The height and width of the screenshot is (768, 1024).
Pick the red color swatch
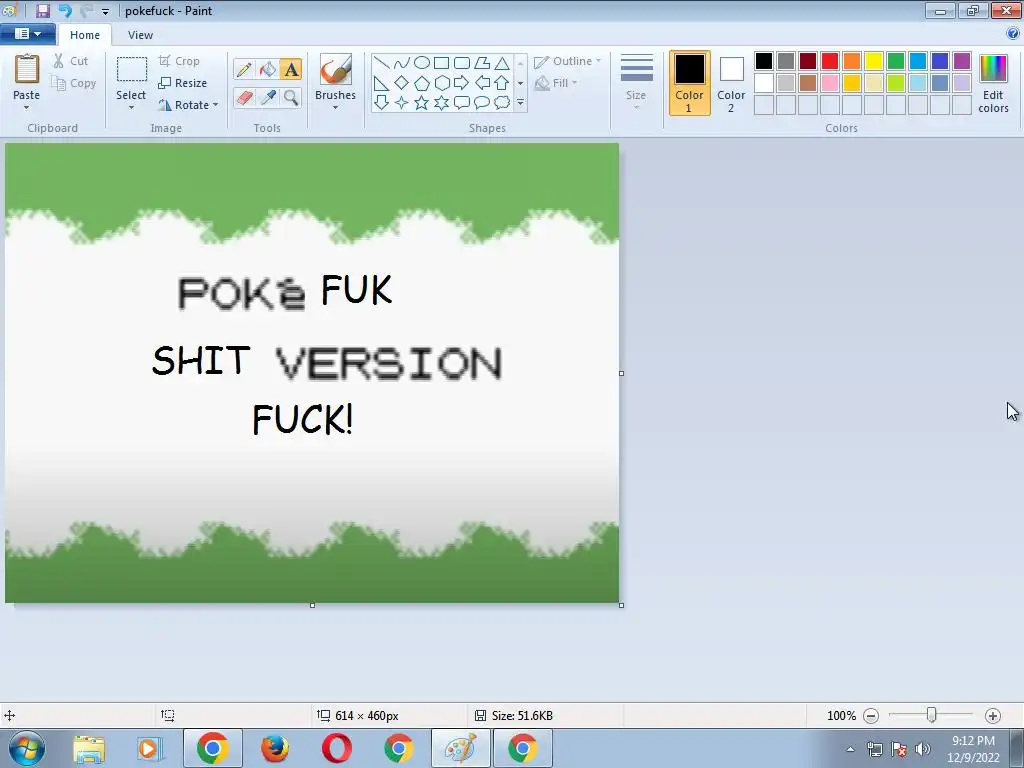(830, 61)
